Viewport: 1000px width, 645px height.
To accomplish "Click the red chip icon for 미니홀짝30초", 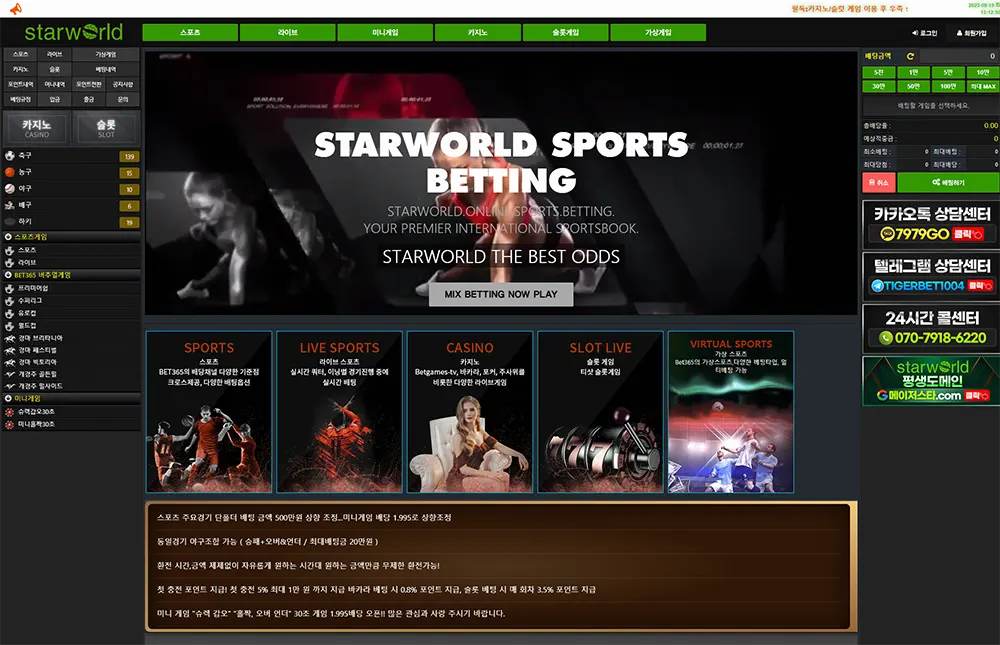I will (10, 424).
